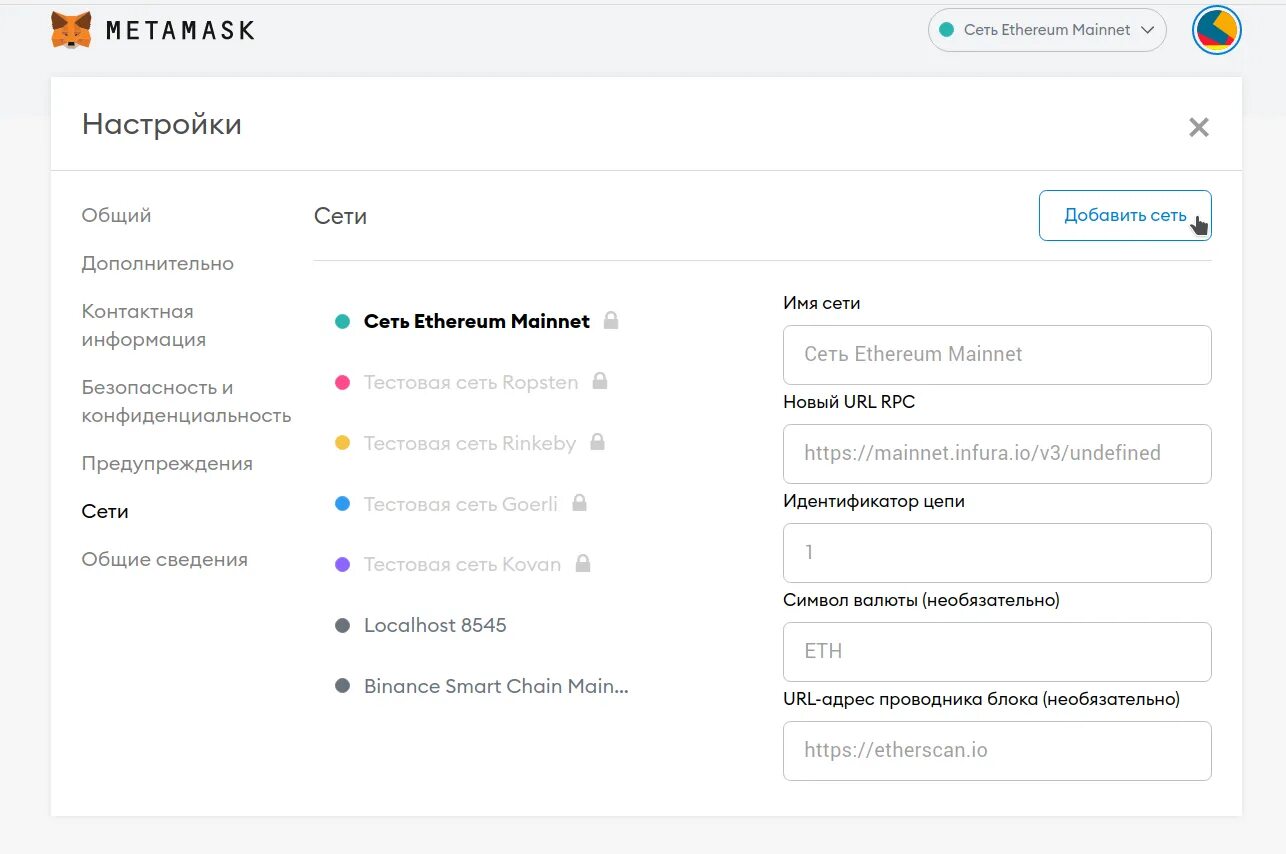
Task: Select the Localhost 8545 network
Action: point(435,625)
